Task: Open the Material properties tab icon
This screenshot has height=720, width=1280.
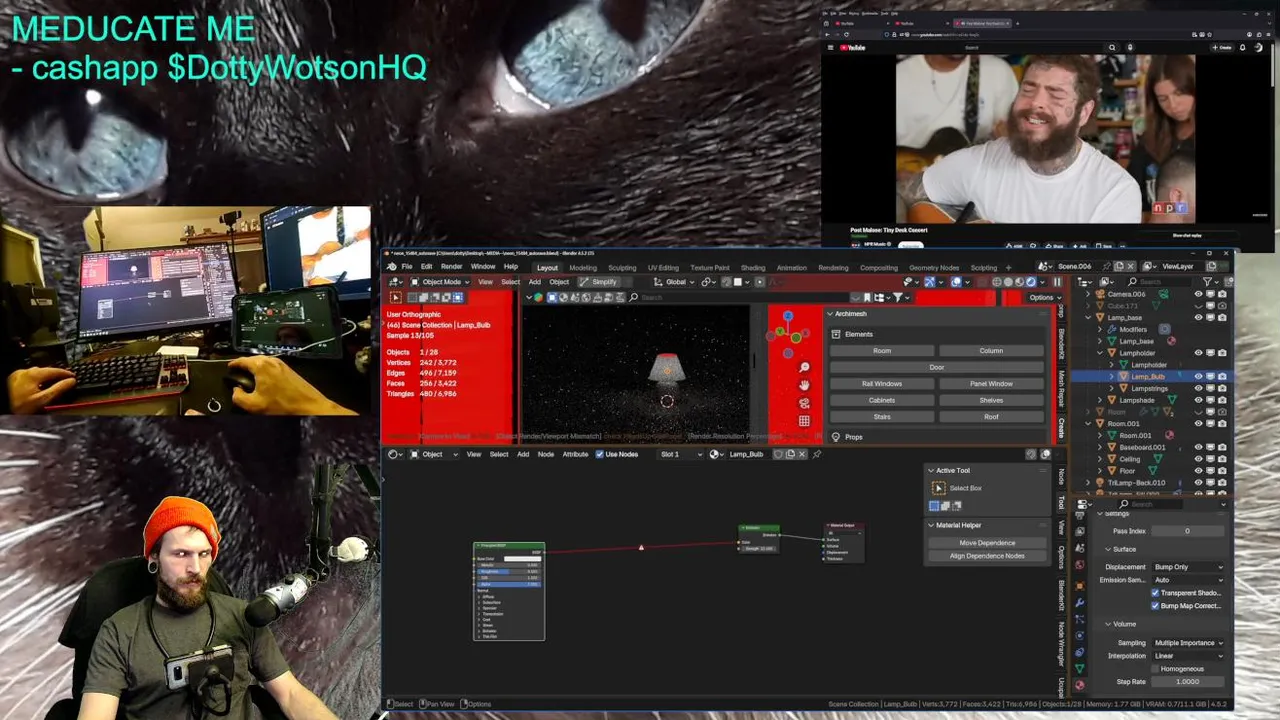Action: pos(1080,685)
